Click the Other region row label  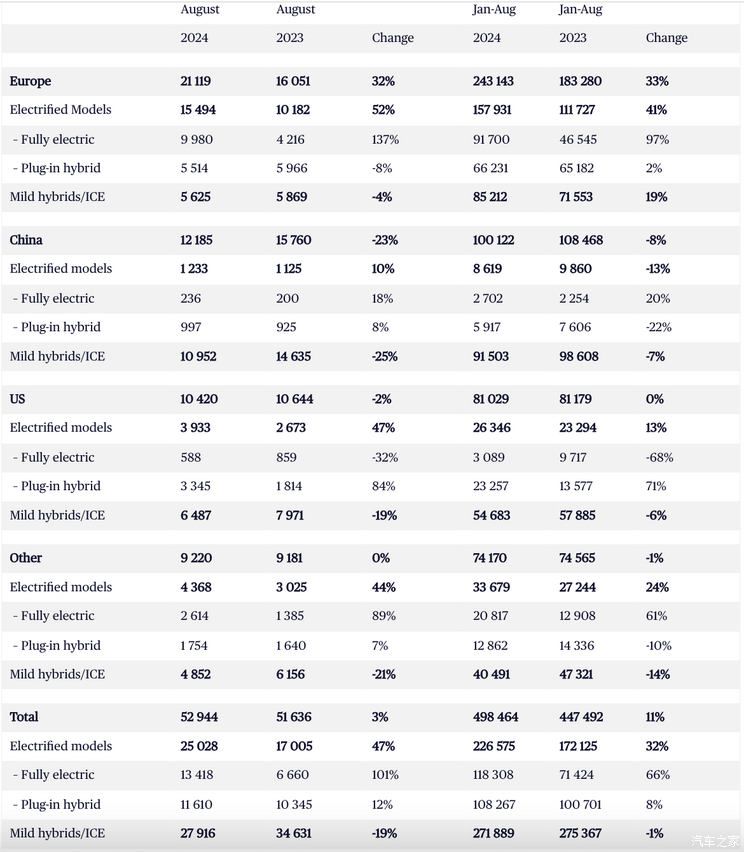(26, 558)
